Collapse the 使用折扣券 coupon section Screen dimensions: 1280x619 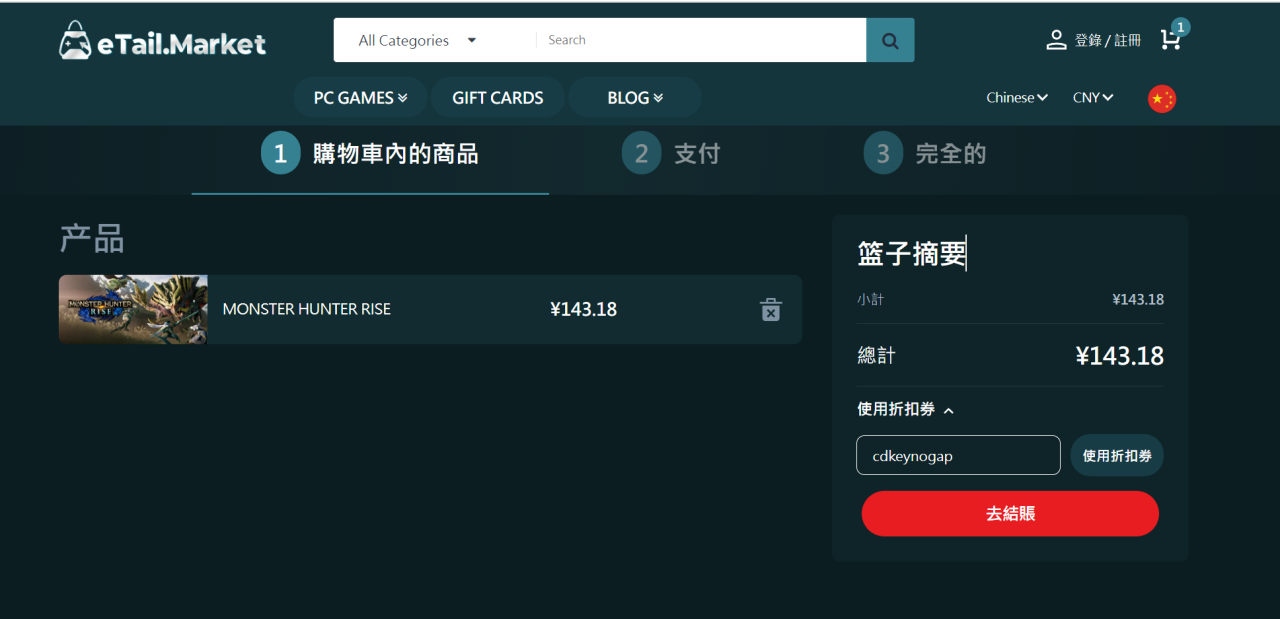906,409
